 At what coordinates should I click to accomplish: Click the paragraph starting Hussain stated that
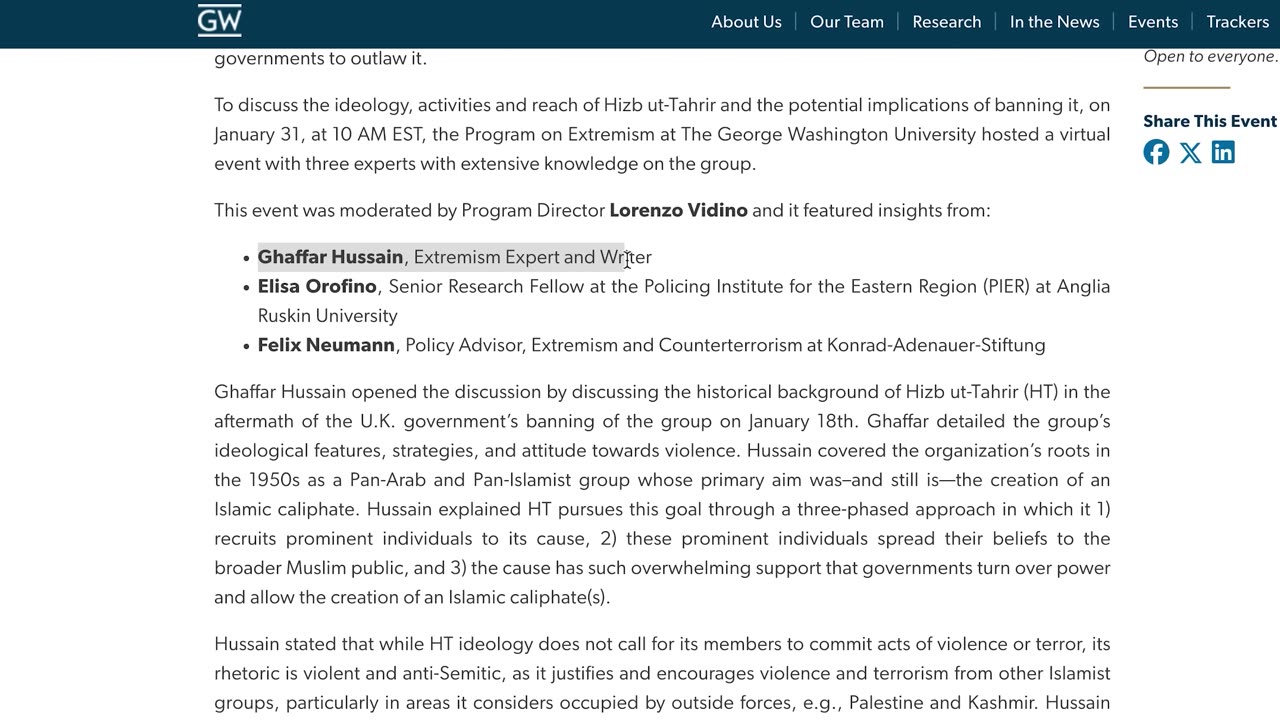(662, 674)
